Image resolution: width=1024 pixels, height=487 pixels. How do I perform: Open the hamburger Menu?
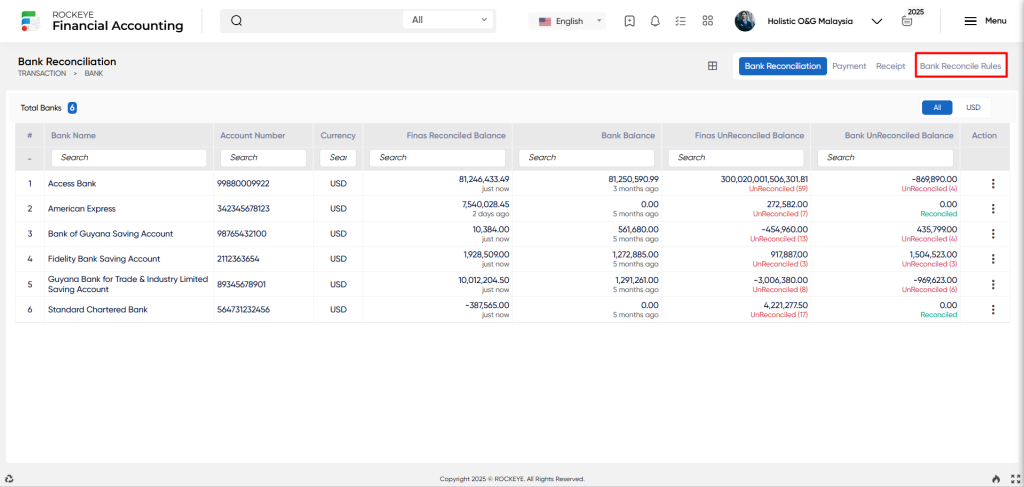[x=985, y=21]
